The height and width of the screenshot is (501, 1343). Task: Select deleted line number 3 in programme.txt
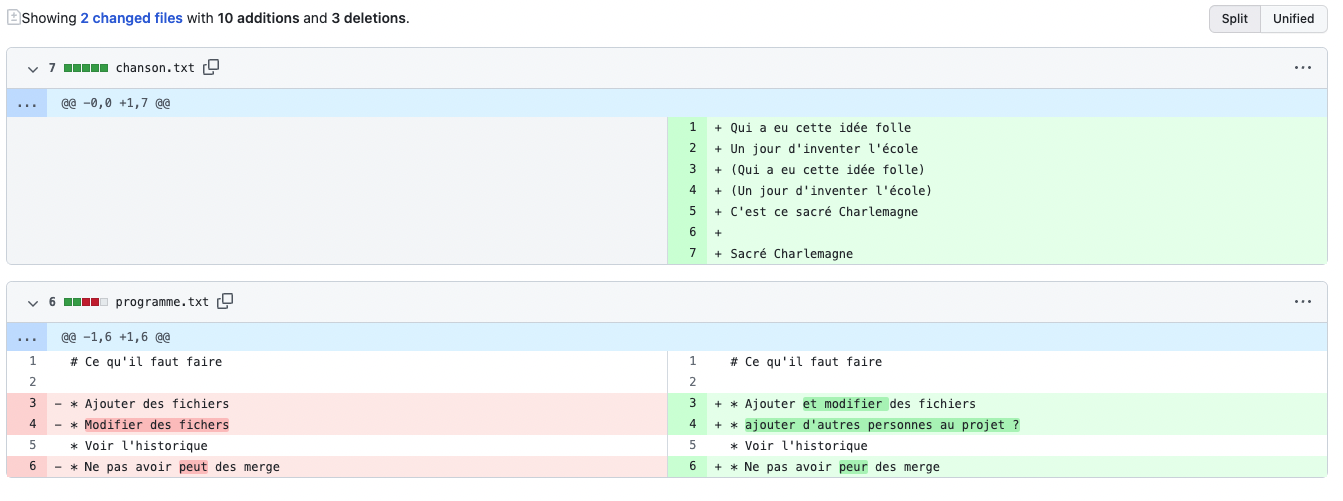pyautogui.click(x=32, y=404)
